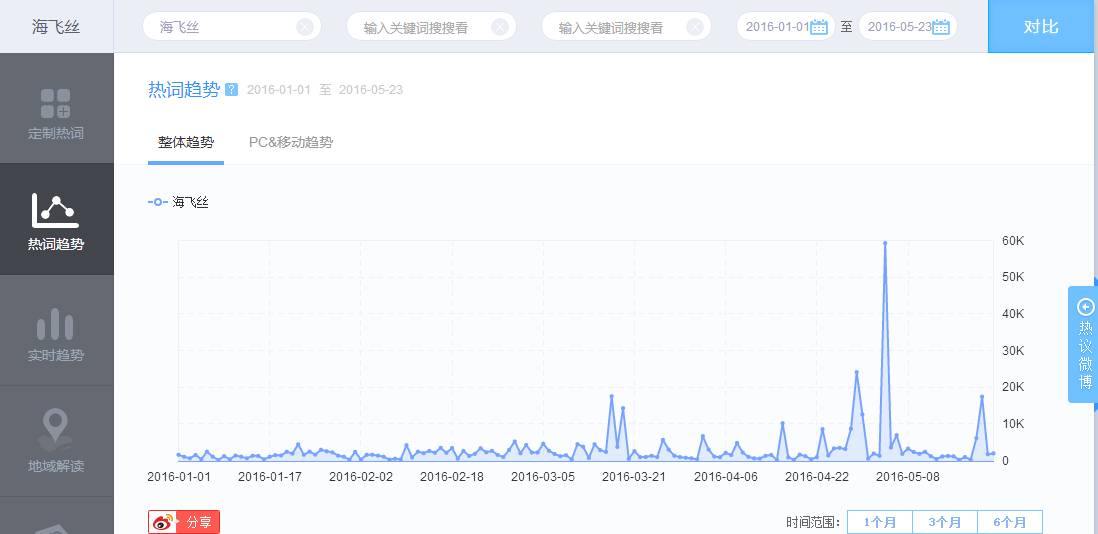Screen dimensions: 1098x534
Task: Expand the 热议微博 side panel
Action: click(x=1085, y=345)
